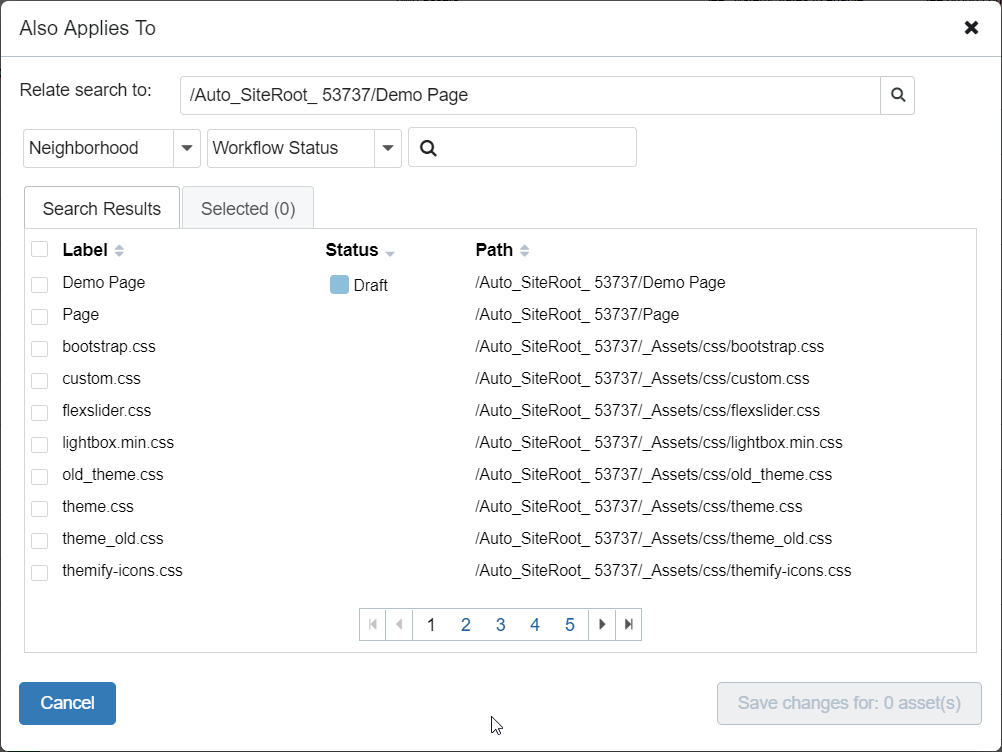Screen dimensions: 1002x752
Task: Check the Demo Page checkbox
Action: tap(39, 283)
